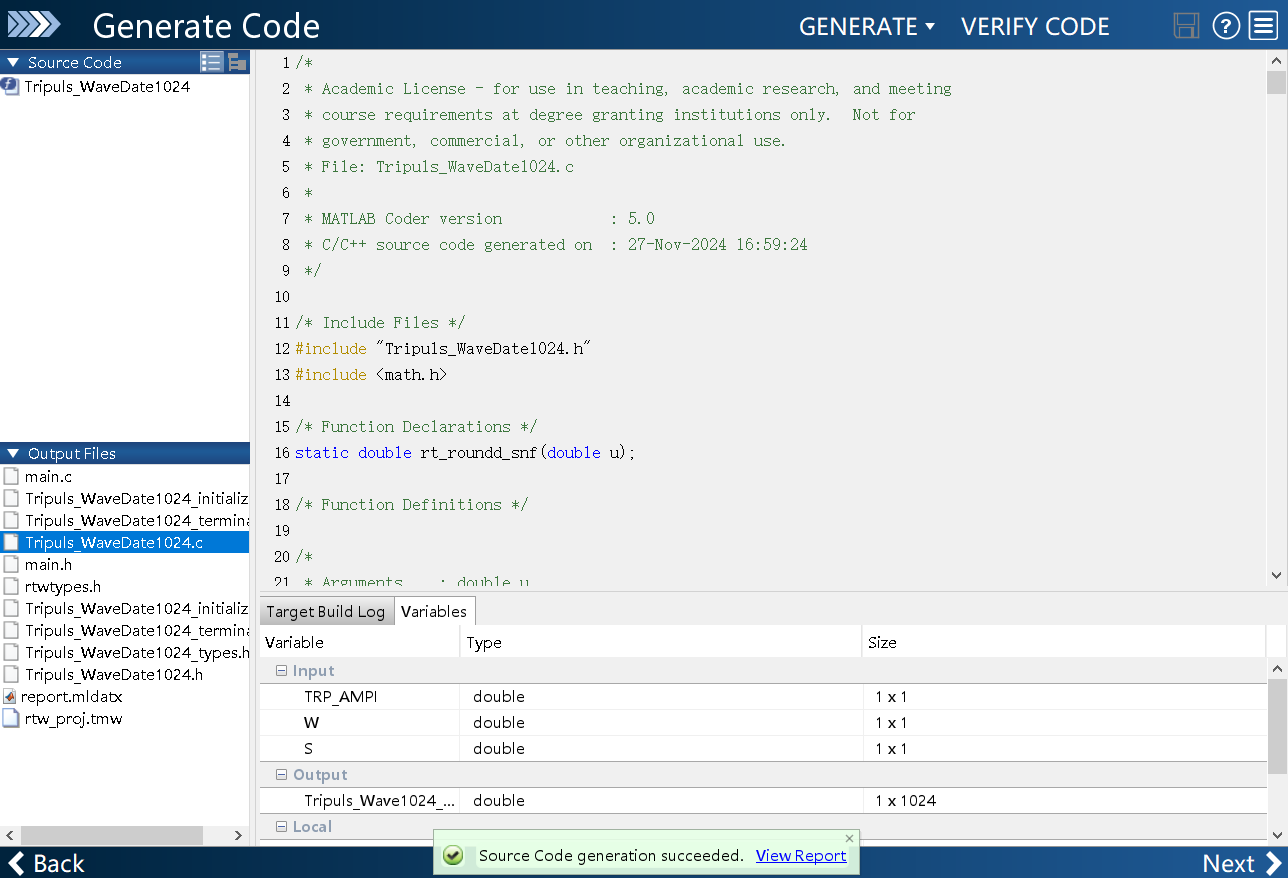Collapse the Output variables group
Viewport: 1288px width, 878px height.
(x=281, y=775)
